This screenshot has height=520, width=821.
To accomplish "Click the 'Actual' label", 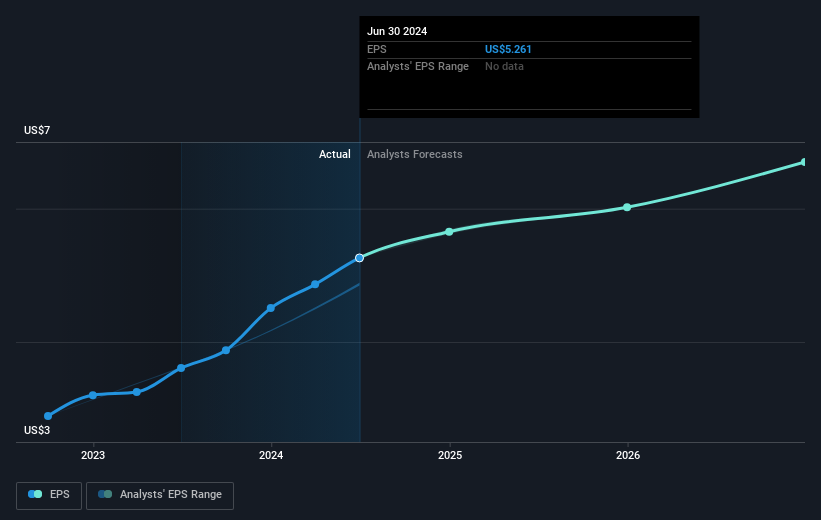I will (x=335, y=154).
